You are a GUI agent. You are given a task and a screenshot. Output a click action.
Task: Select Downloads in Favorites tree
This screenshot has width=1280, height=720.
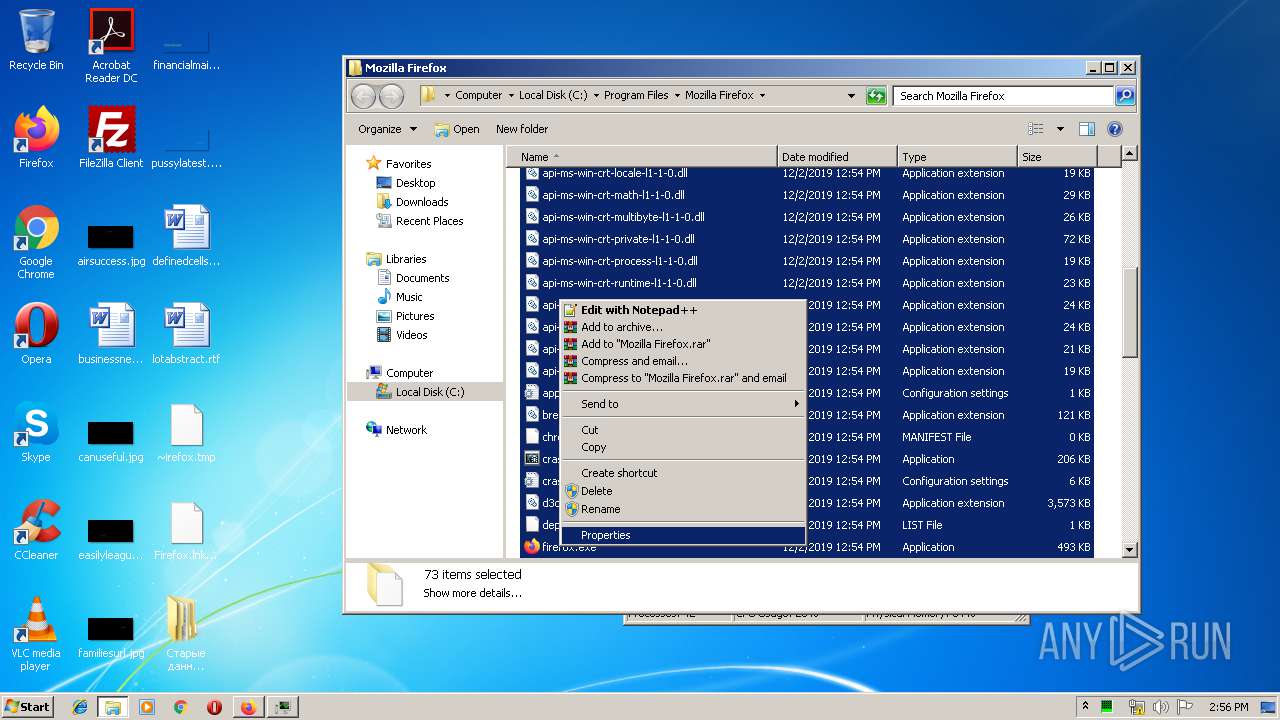tap(421, 202)
